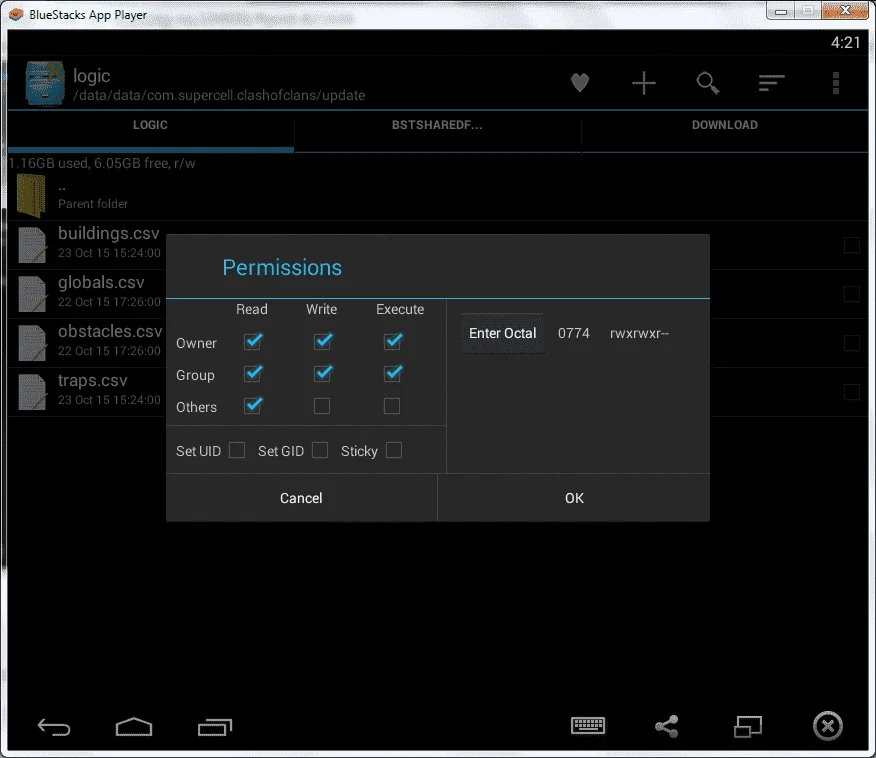Screen dimensions: 876x758
Task: Tap the Android home button
Action: tap(134, 726)
